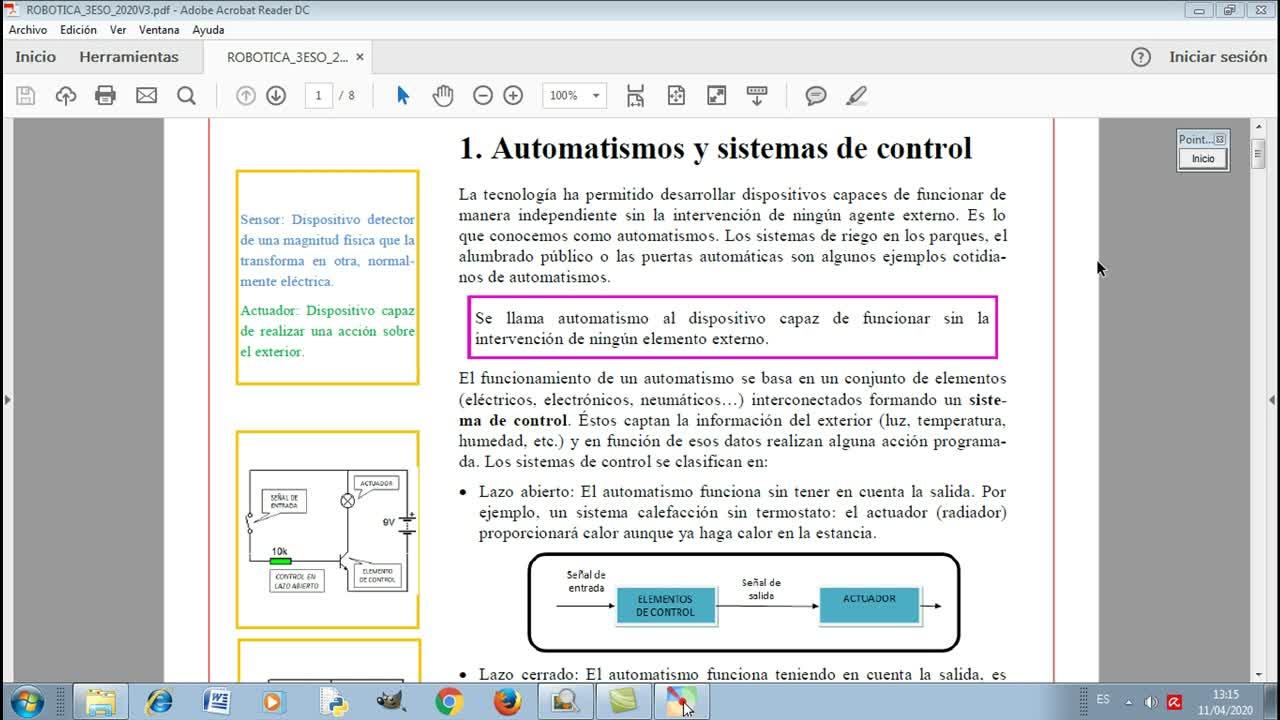Click the 'Sensor:' definition in the sidebar
The height and width of the screenshot is (720, 1280).
327,250
